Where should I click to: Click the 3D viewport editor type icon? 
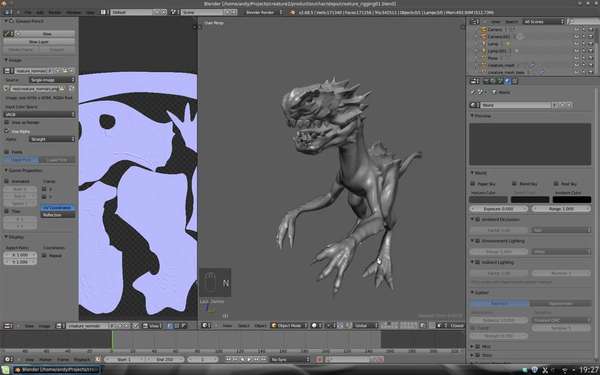206,326
